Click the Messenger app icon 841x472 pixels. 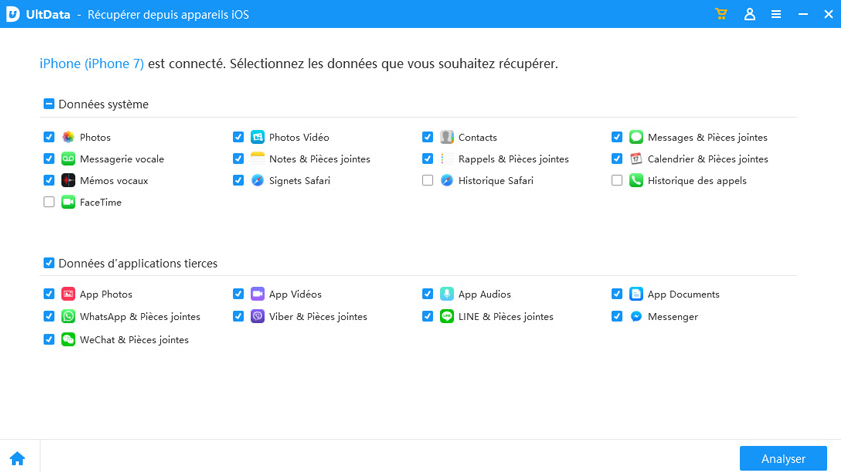(636, 316)
